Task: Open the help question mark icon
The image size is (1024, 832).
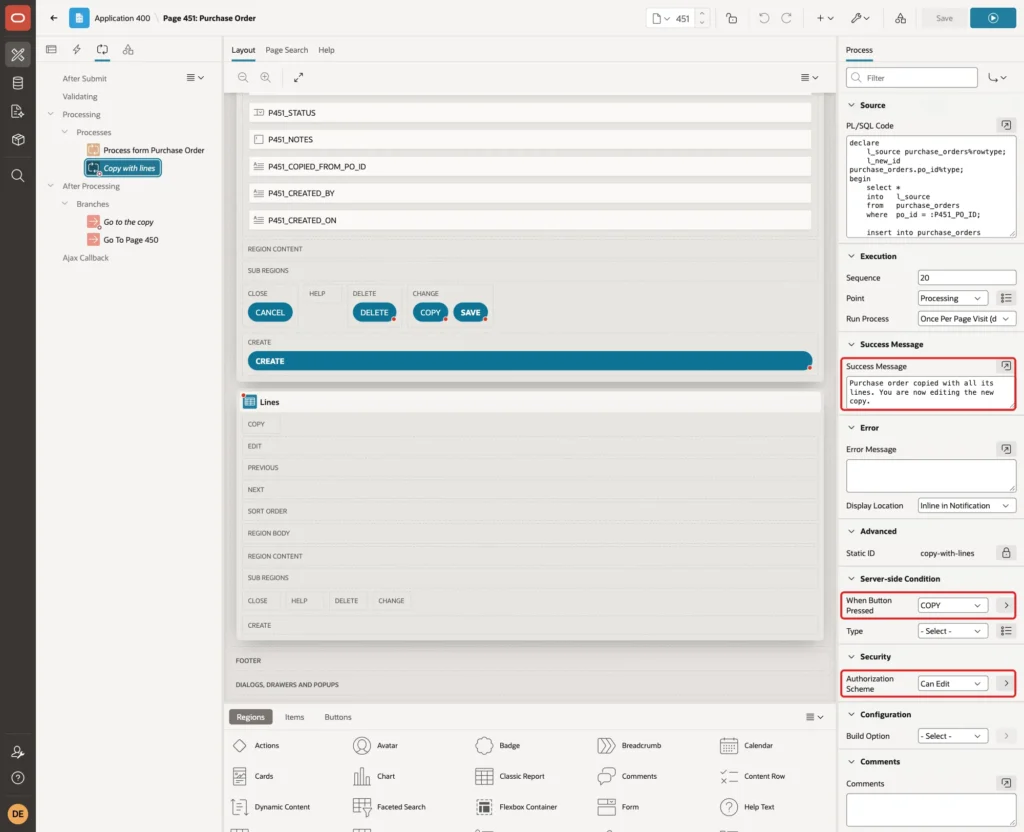Action: (18, 778)
